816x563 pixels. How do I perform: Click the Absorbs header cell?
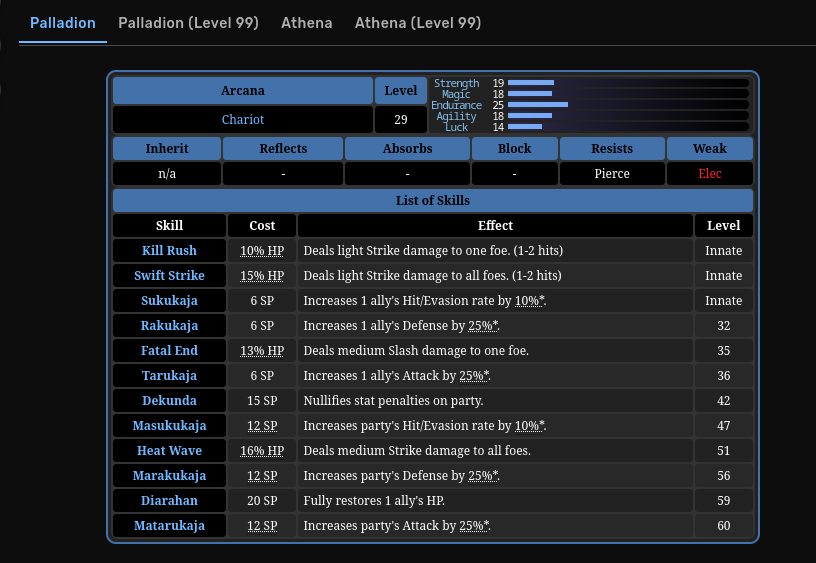click(407, 149)
